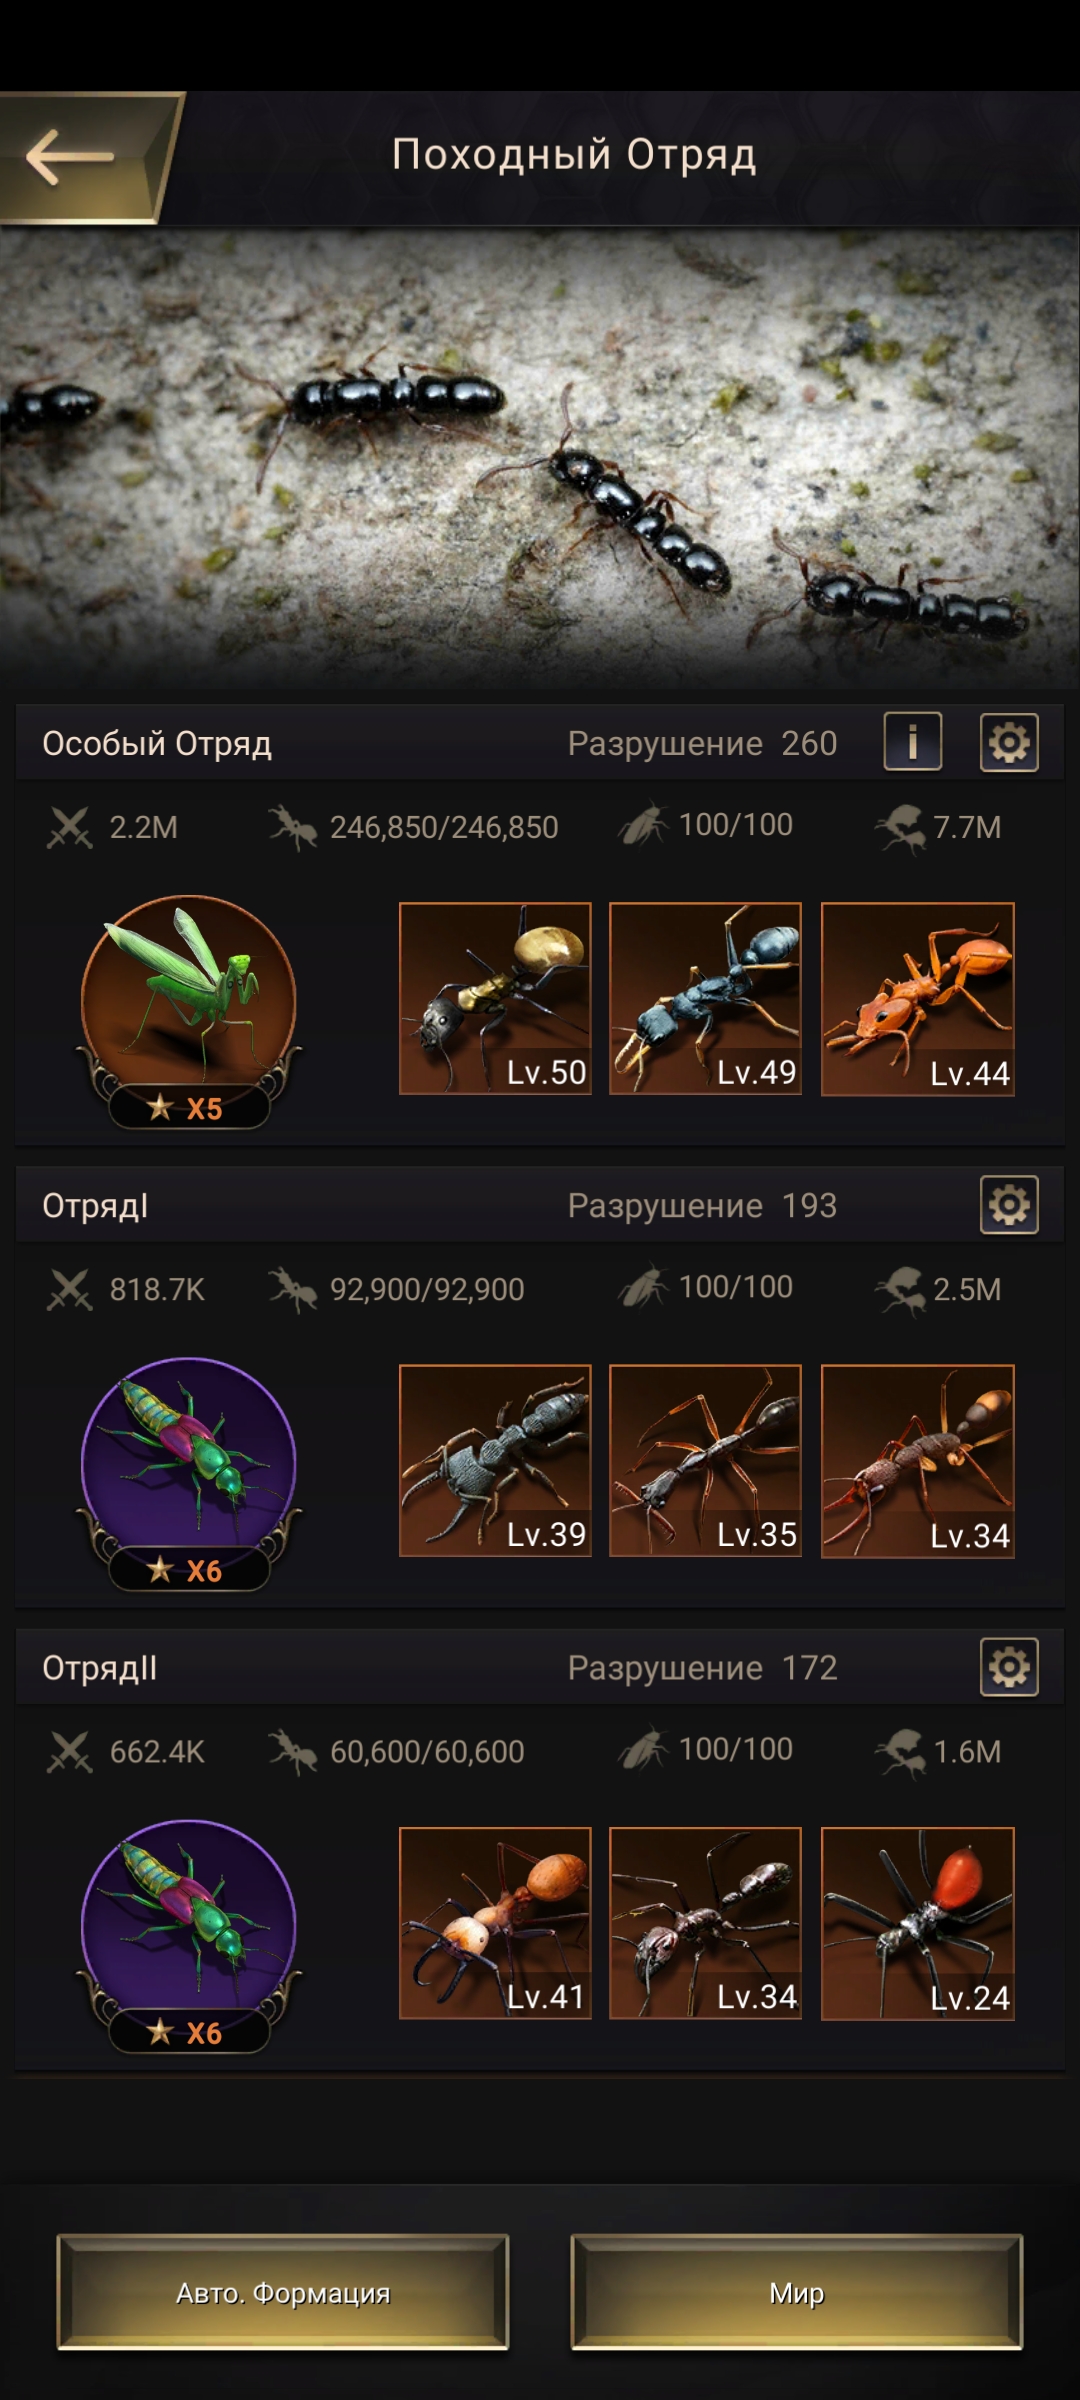Select the green mantis leader portrait
Screen dimensions: 1080x2400
189,1002
